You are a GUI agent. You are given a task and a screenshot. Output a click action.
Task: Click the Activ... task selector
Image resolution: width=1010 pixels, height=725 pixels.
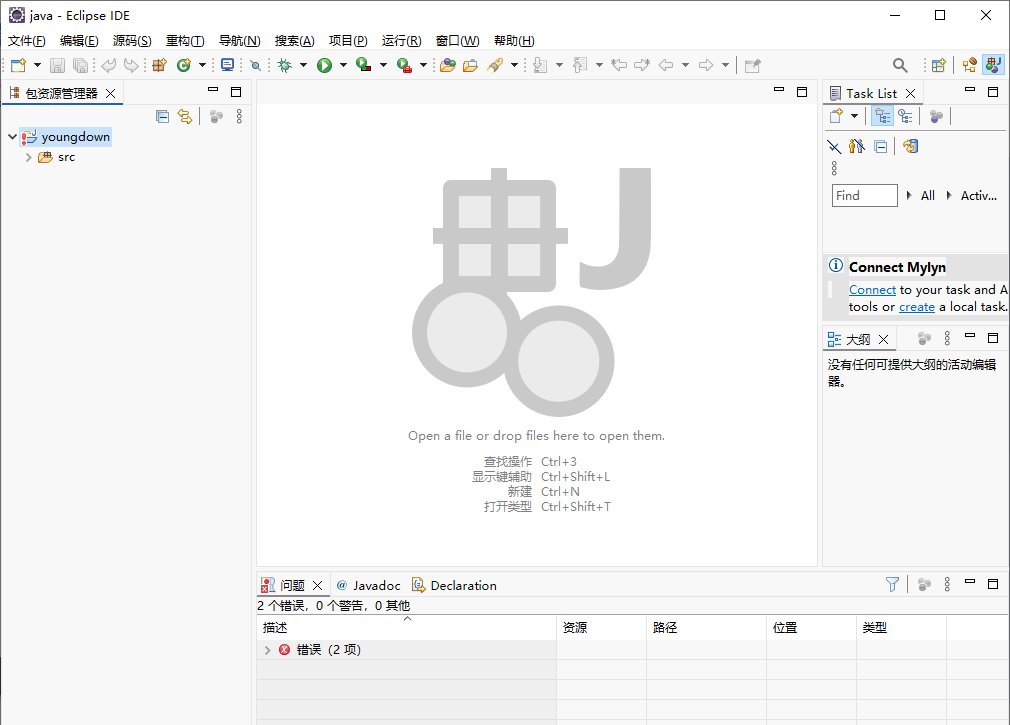click(x=978, y=196)
